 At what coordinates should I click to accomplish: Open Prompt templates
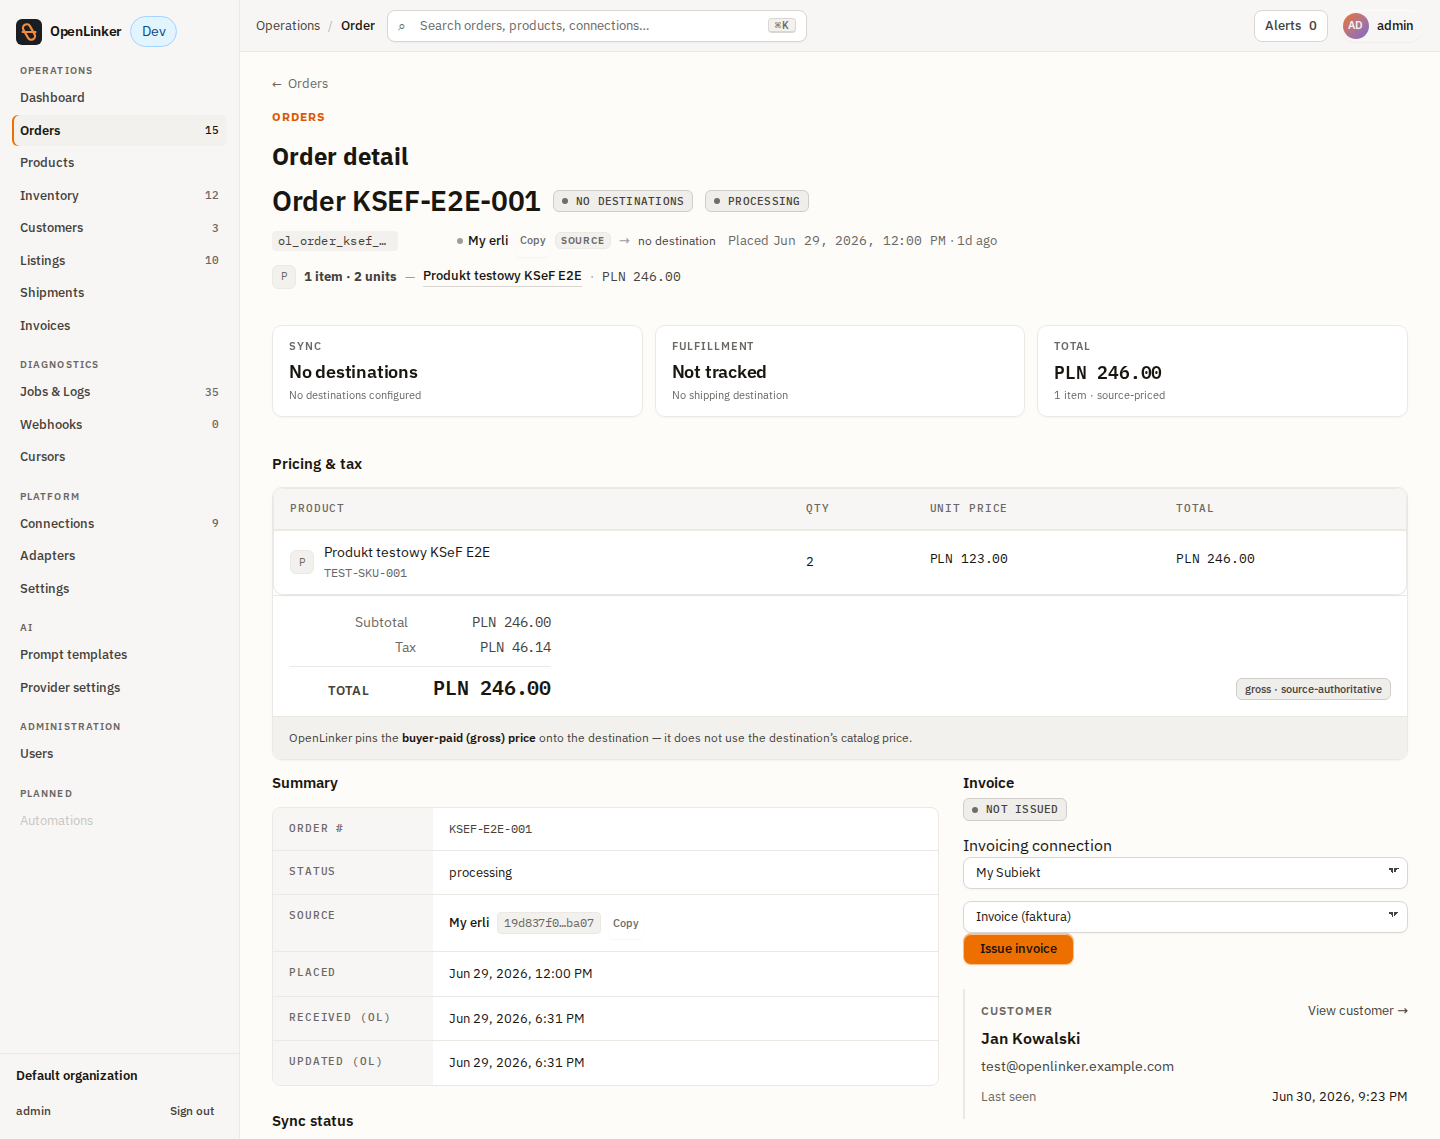click(x=119, y=655)
